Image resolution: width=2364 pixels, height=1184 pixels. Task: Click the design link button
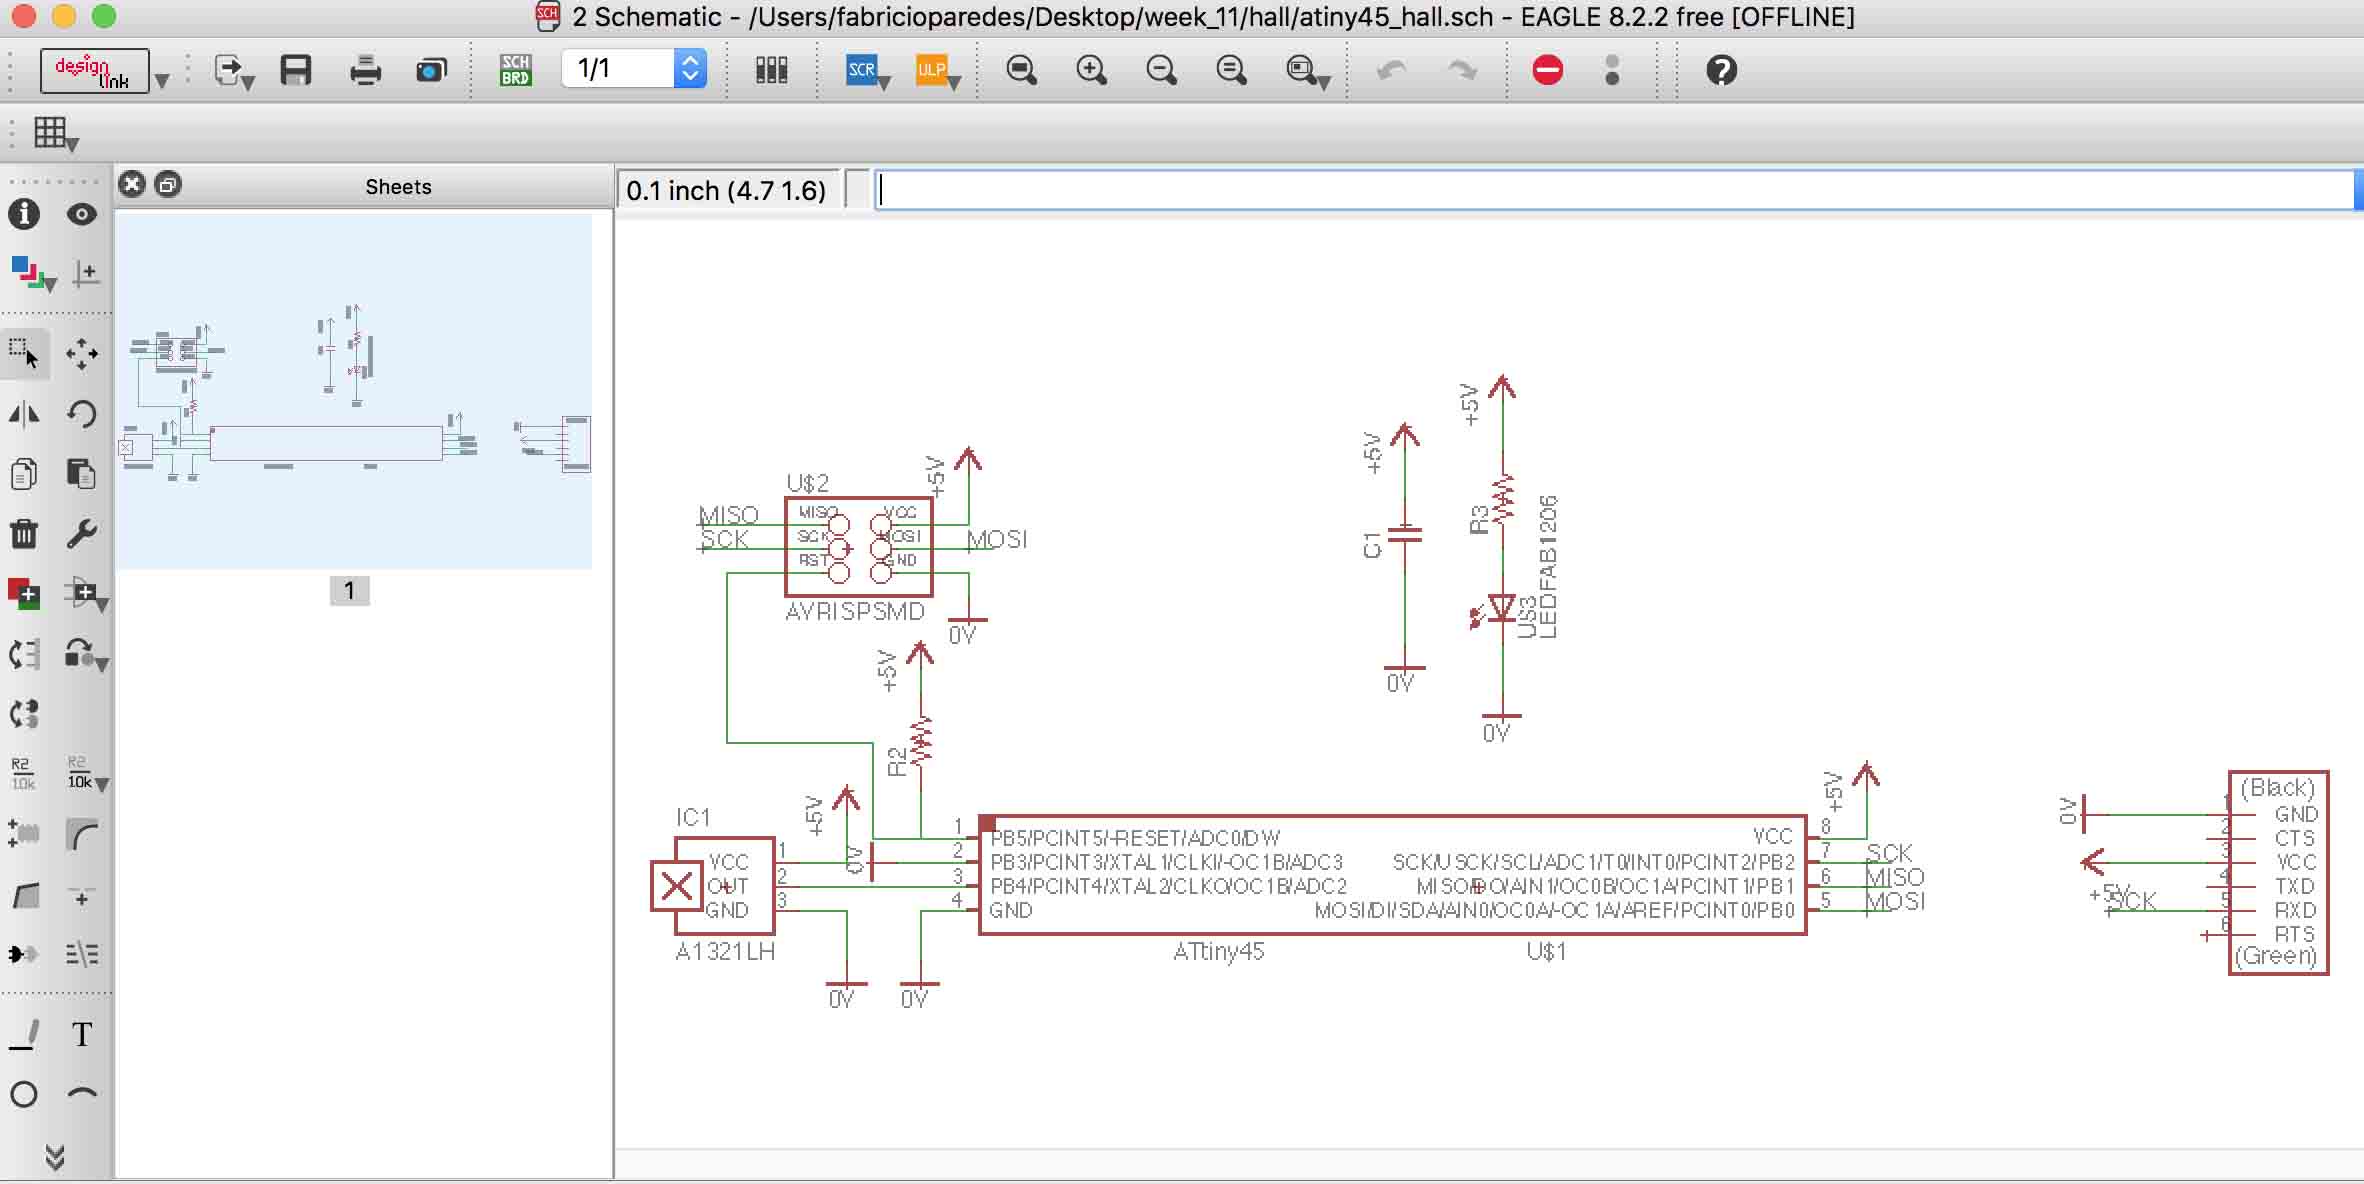(95, 71)
